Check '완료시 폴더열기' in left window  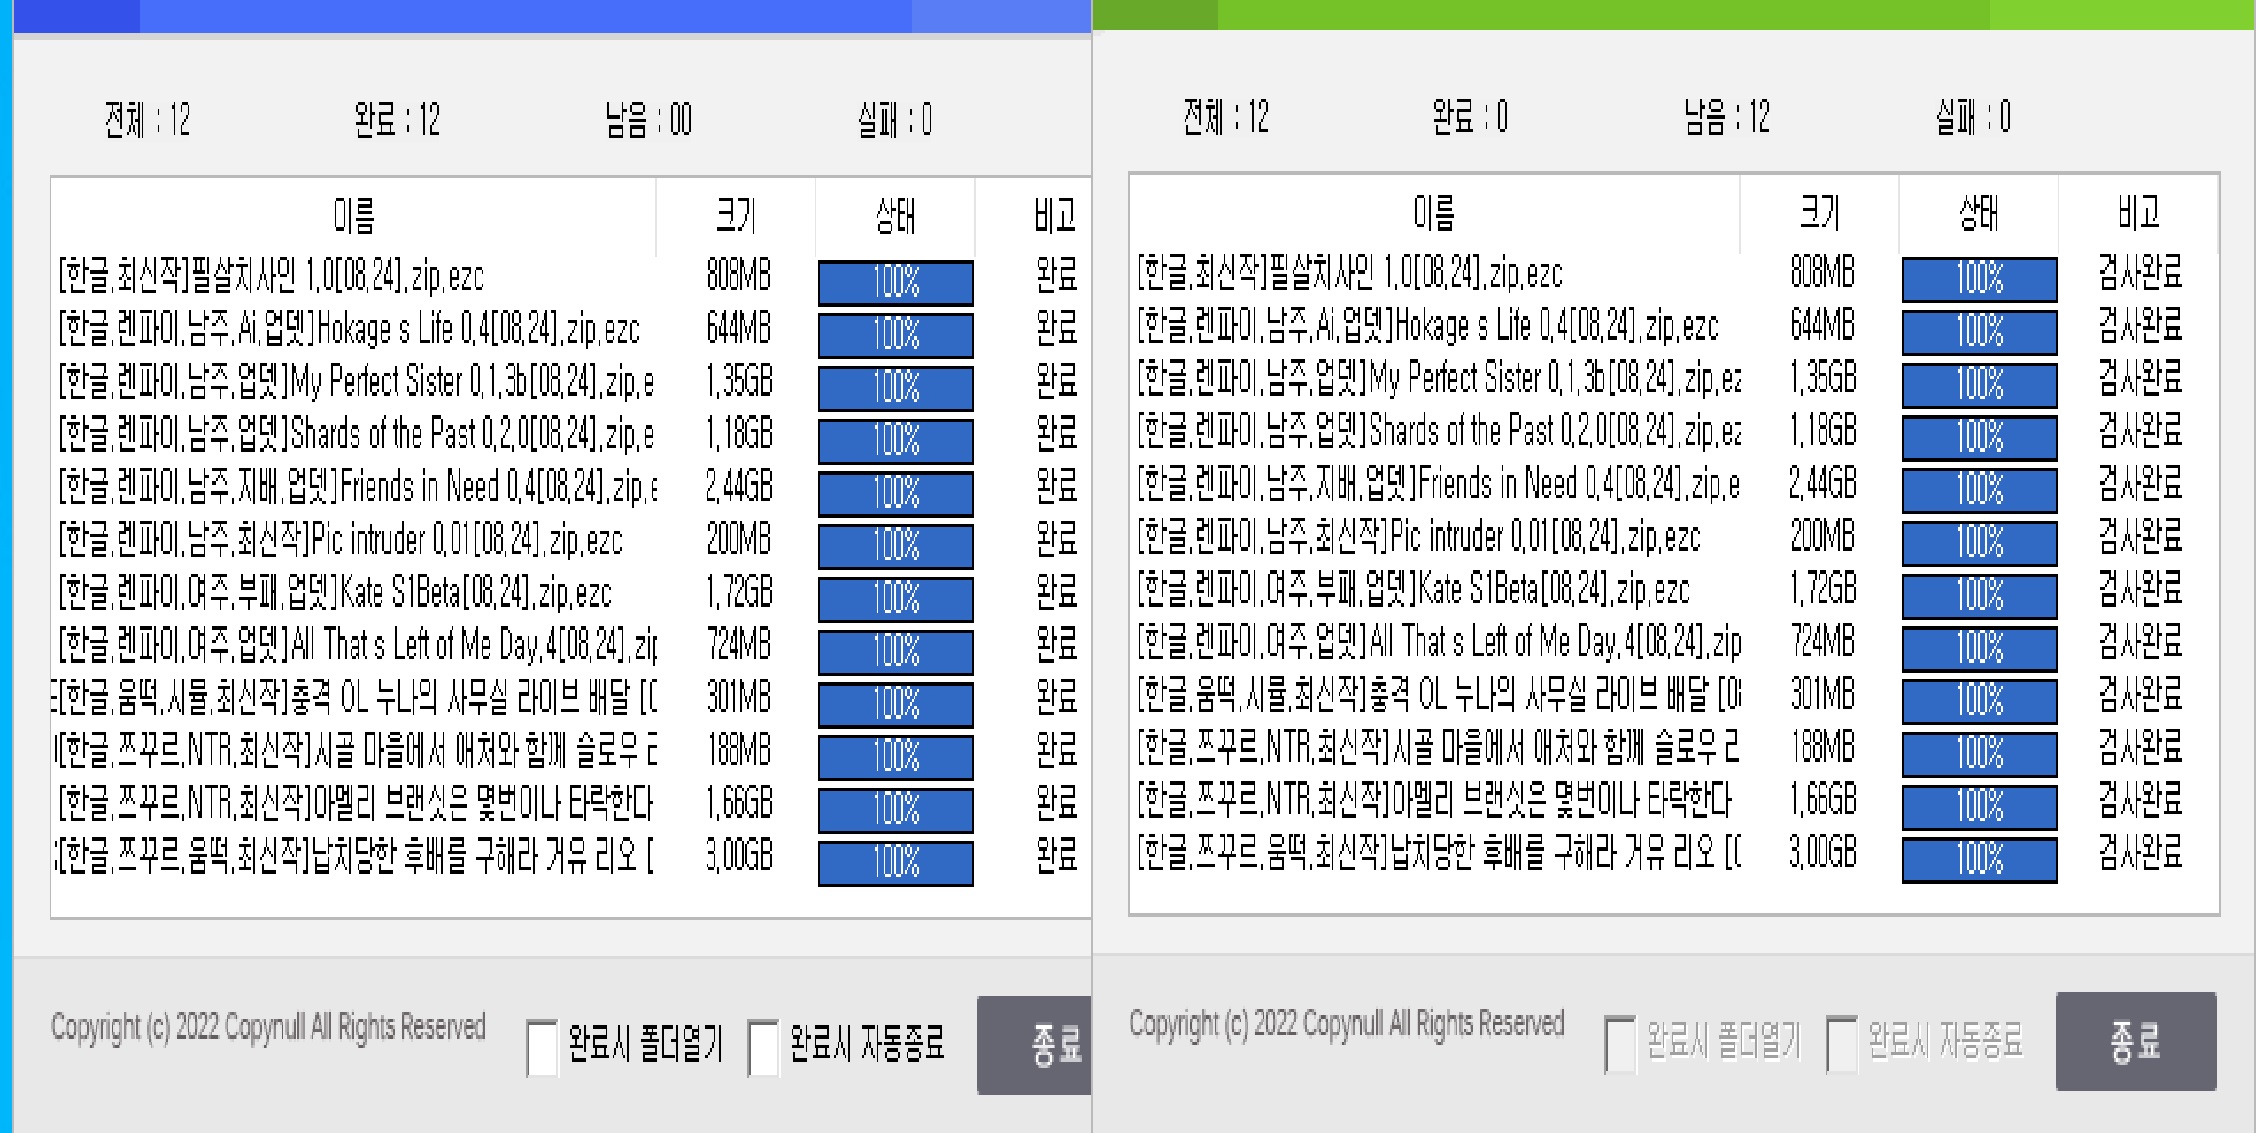click(542, 1046)
